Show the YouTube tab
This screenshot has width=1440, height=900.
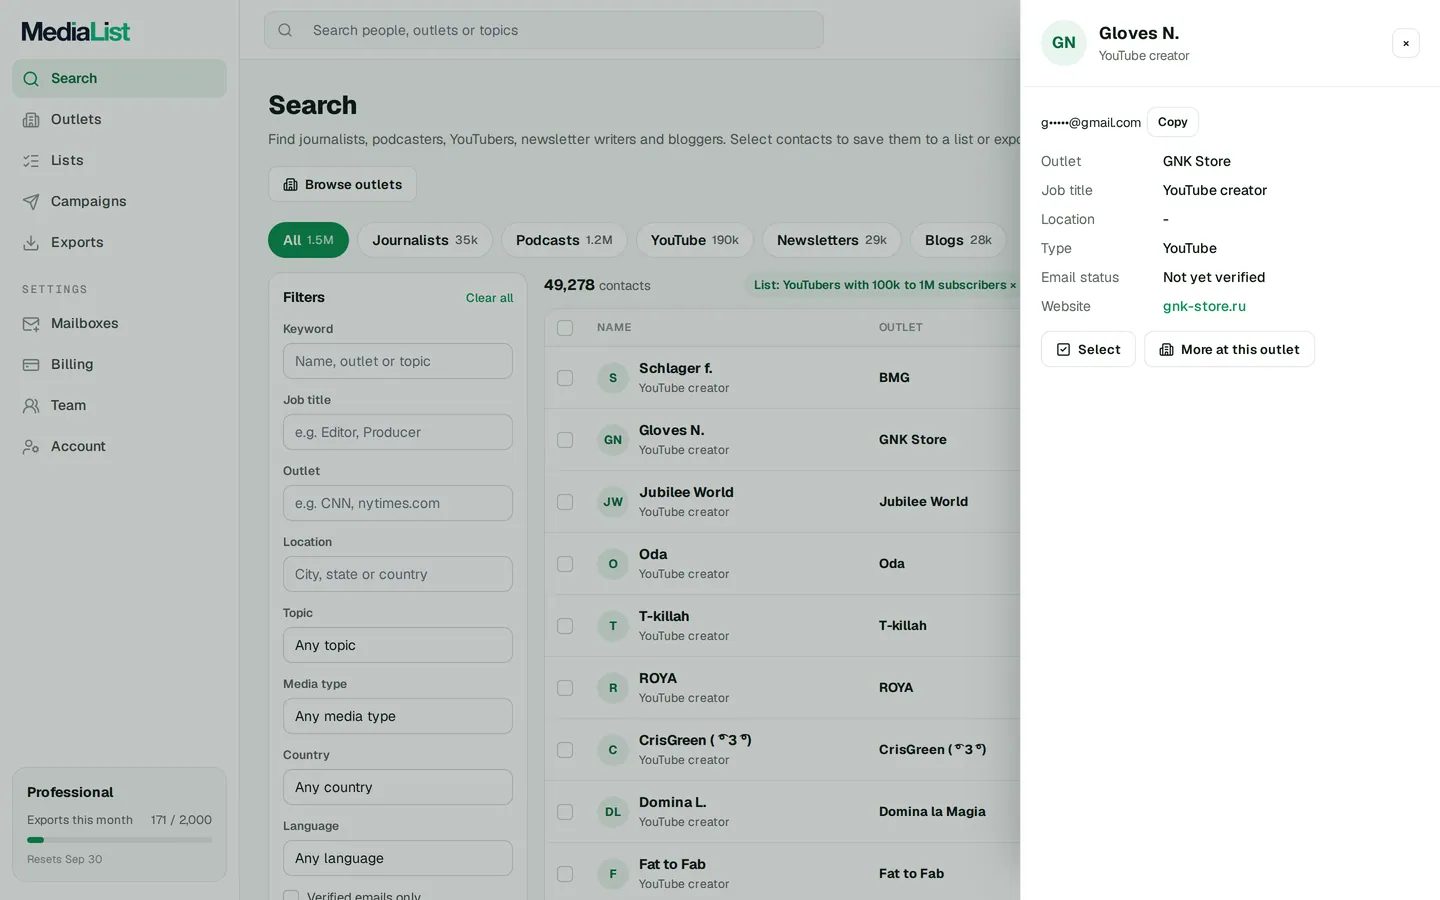point(695,240)
